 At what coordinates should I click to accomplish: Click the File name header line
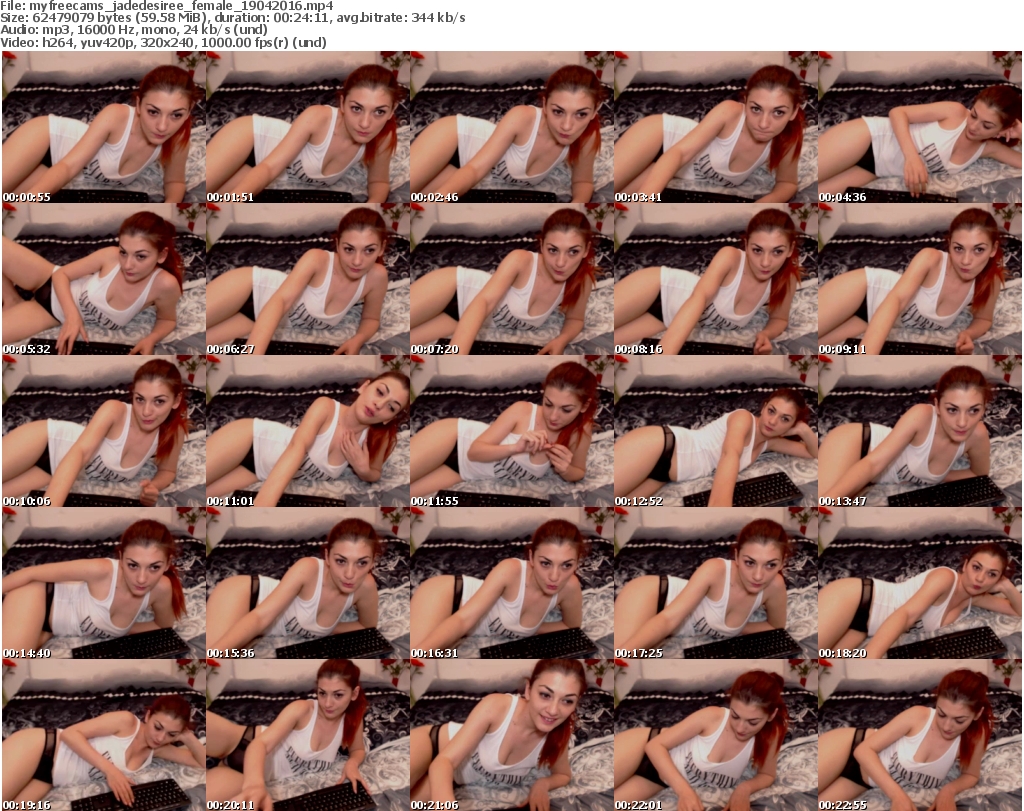click(x=167, y=6)
